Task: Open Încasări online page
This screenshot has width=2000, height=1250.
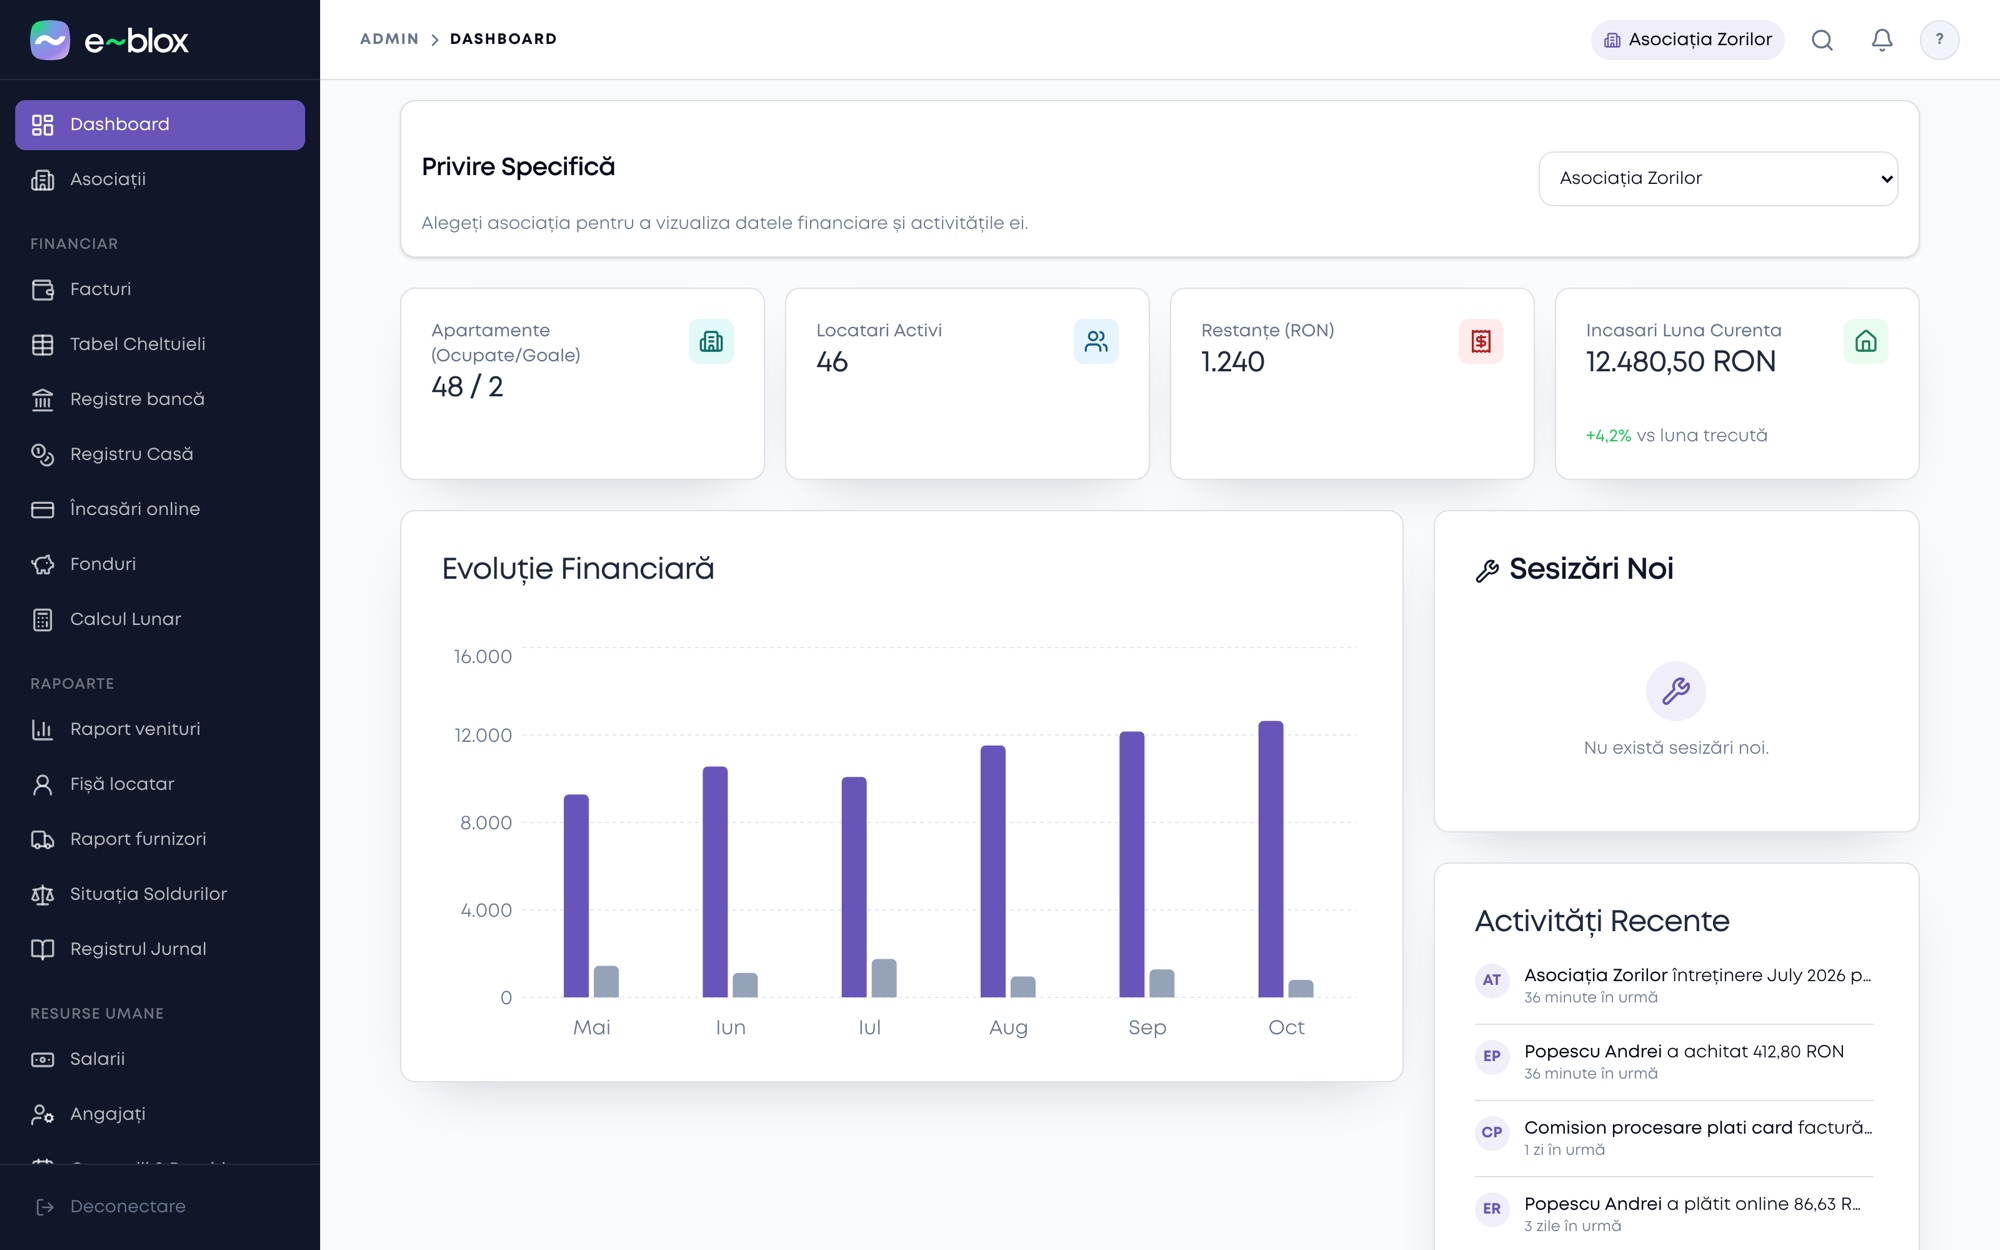Action: click(x=160, y=510)
